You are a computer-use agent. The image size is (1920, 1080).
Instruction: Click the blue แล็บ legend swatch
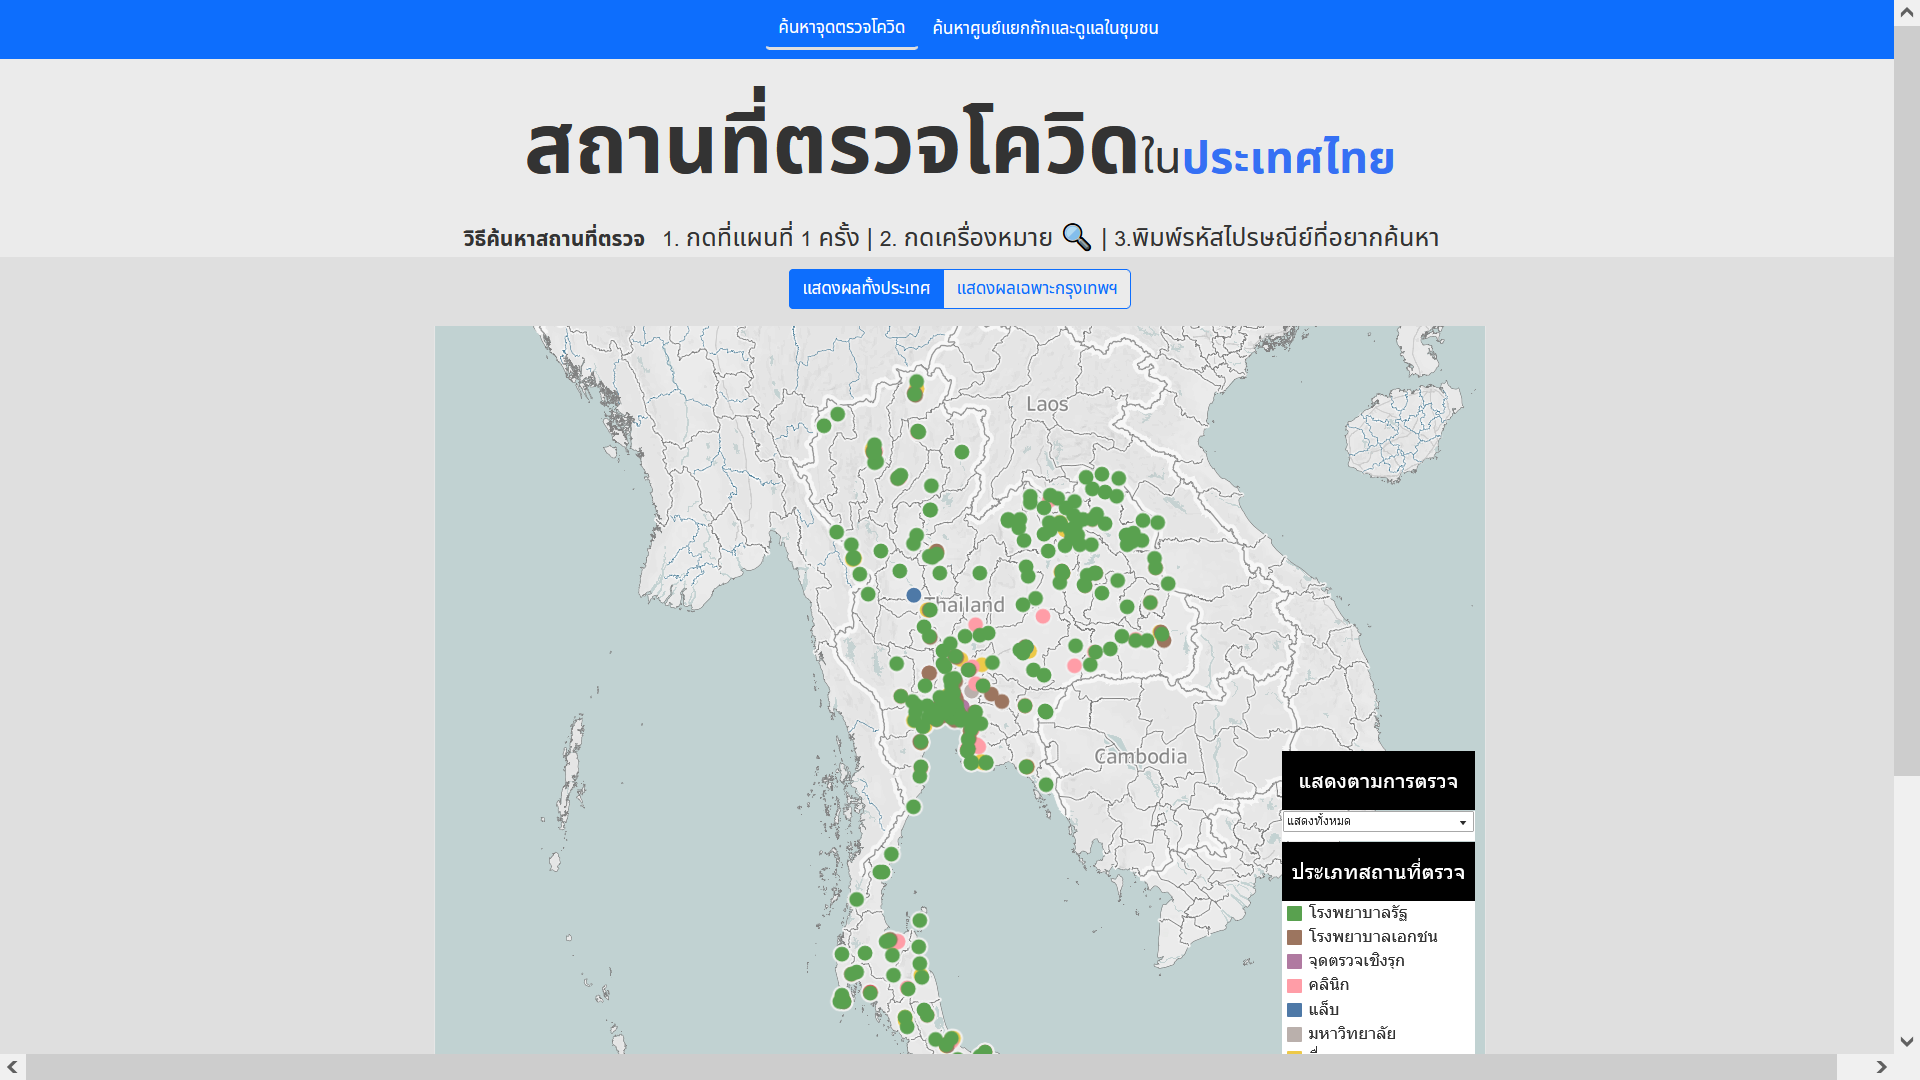point(1294,1010)
